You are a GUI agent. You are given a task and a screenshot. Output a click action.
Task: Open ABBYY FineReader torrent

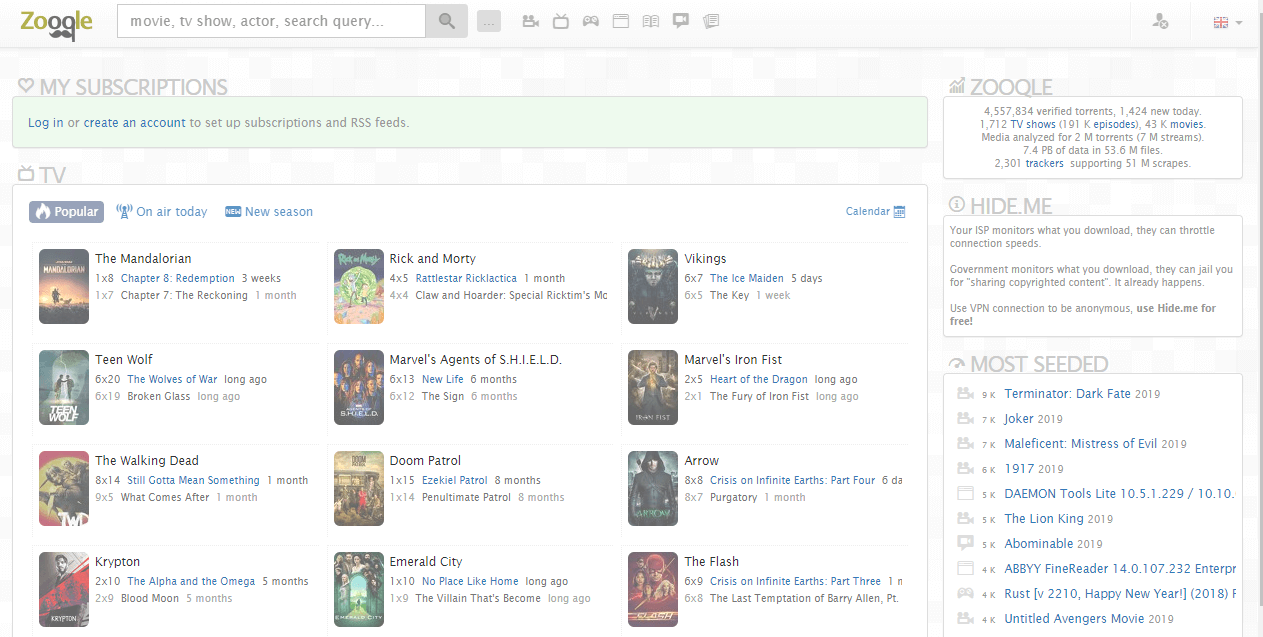point(1120,569)
